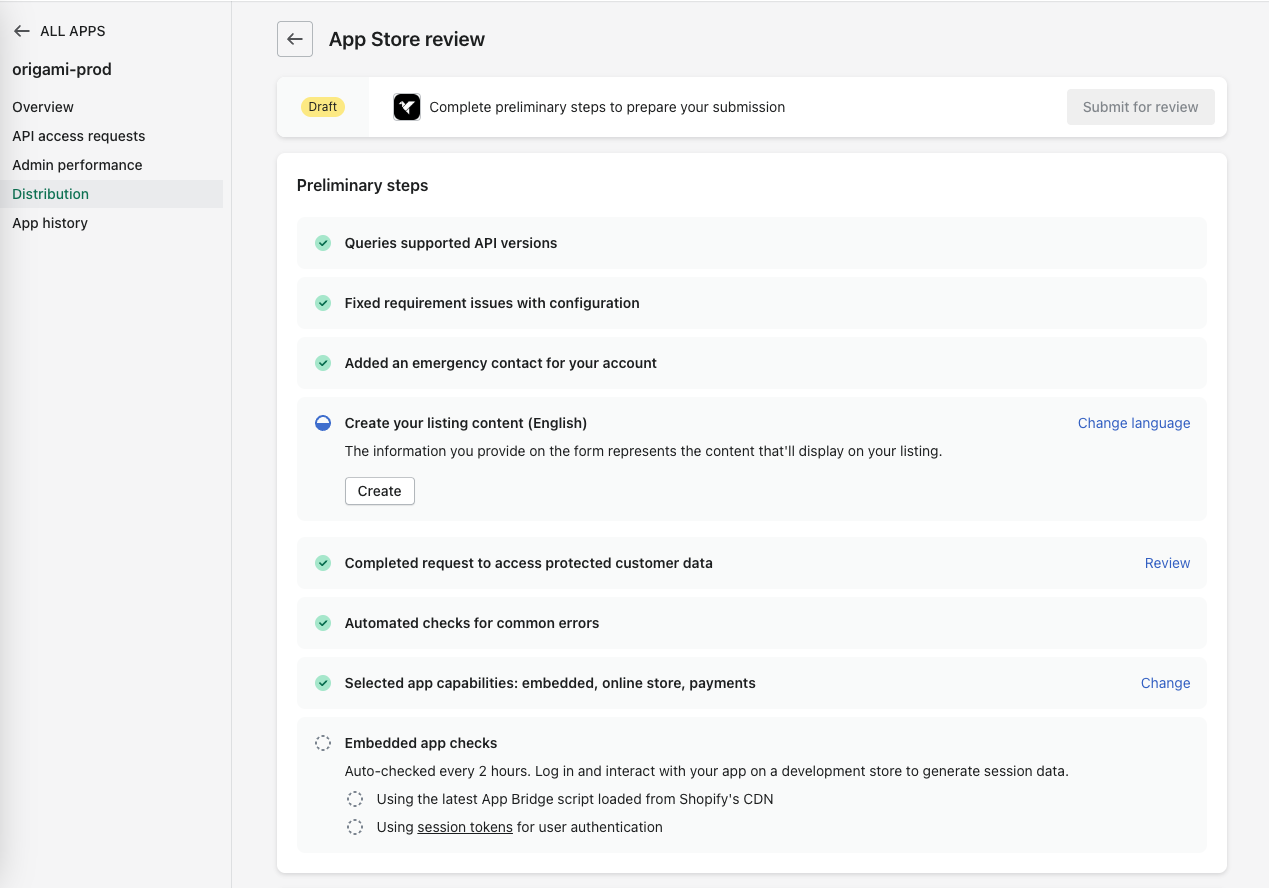Click dashed circle for session tokens check

tap(355, 827)
